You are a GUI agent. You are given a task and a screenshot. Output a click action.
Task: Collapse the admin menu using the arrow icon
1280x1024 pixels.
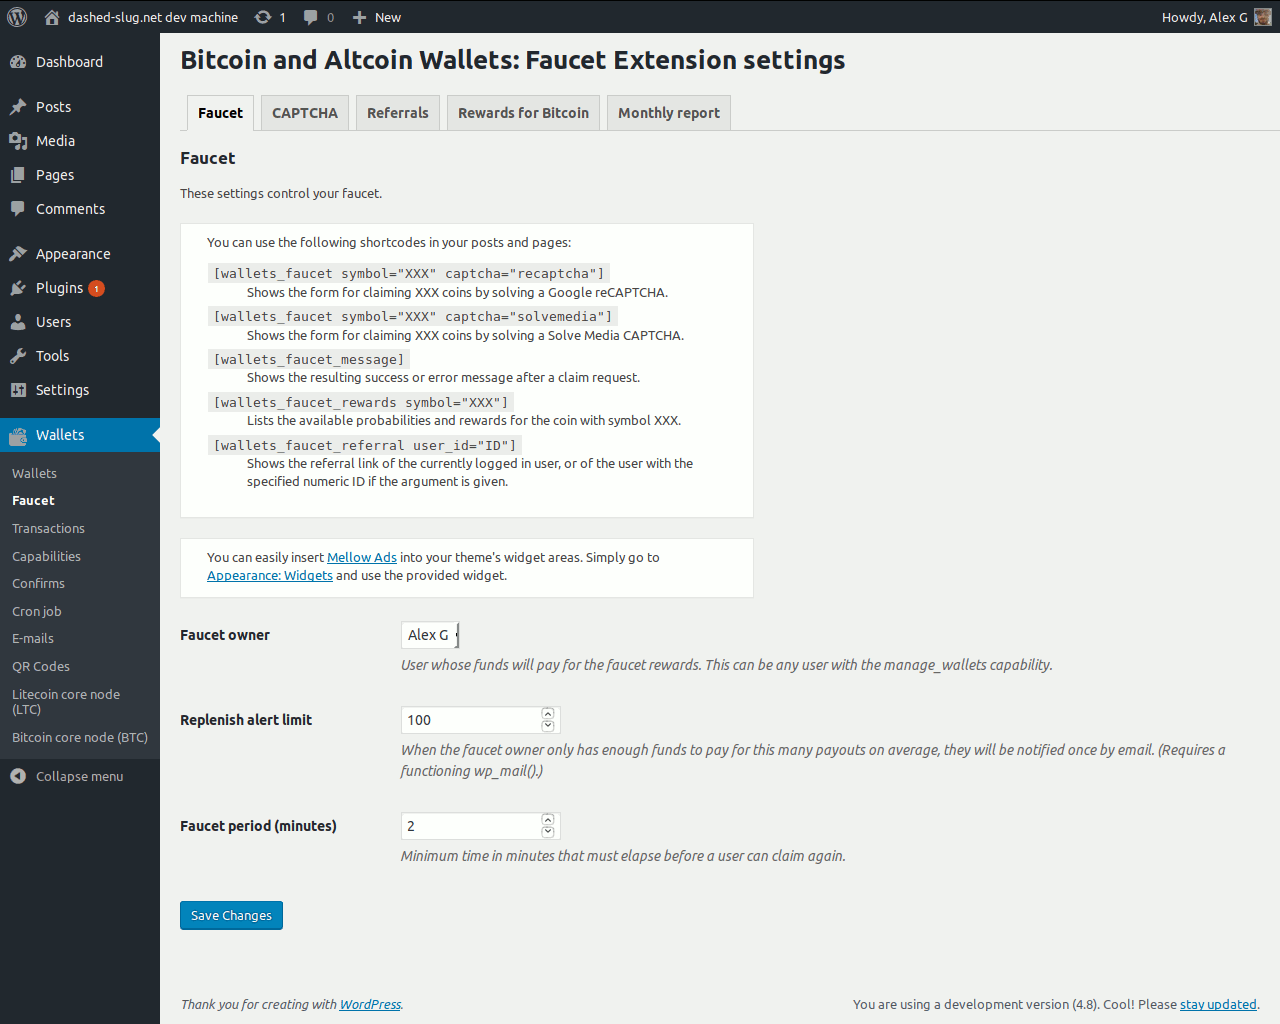click(x=18, y=776)
